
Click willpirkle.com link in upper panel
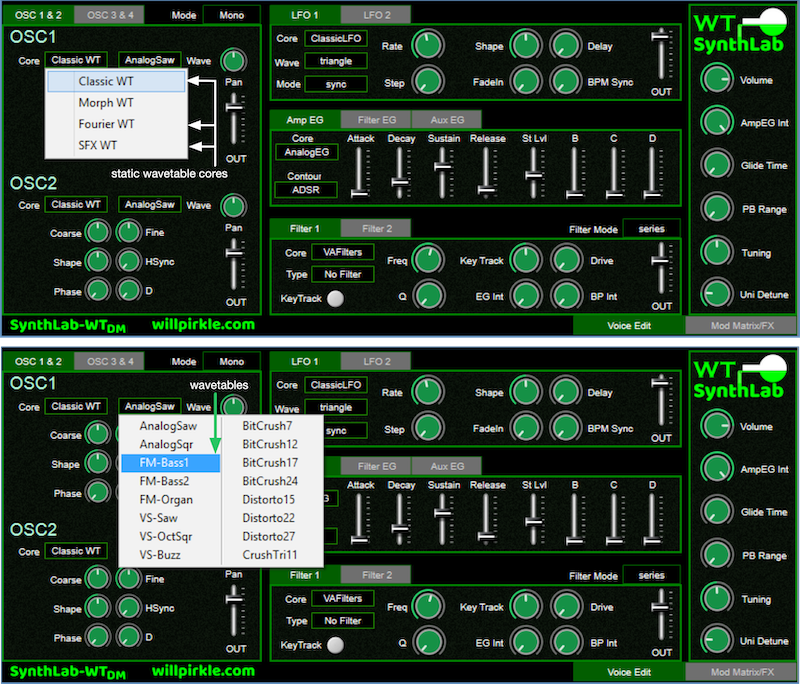click(x=203, y=324)
